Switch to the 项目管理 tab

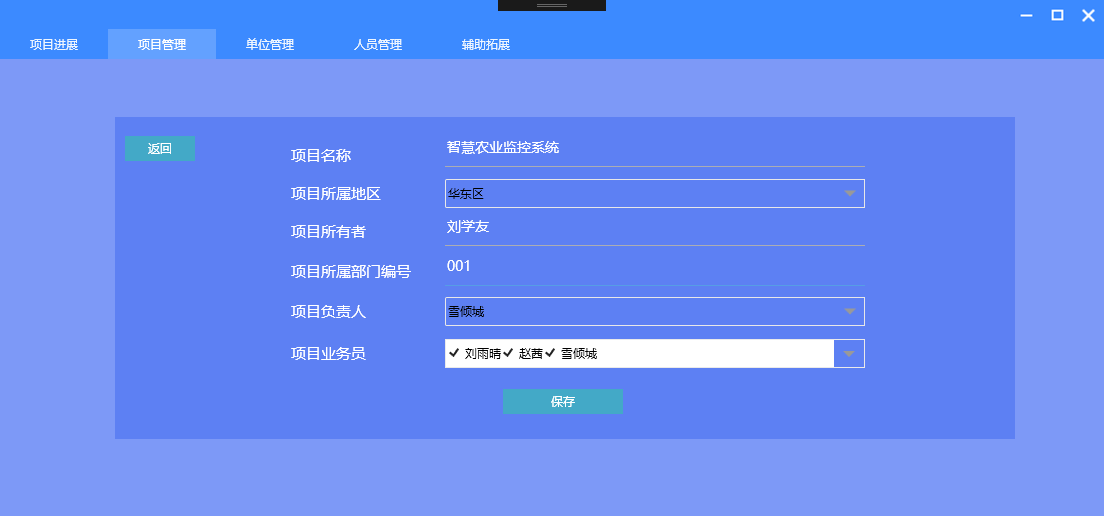point(162,44)
